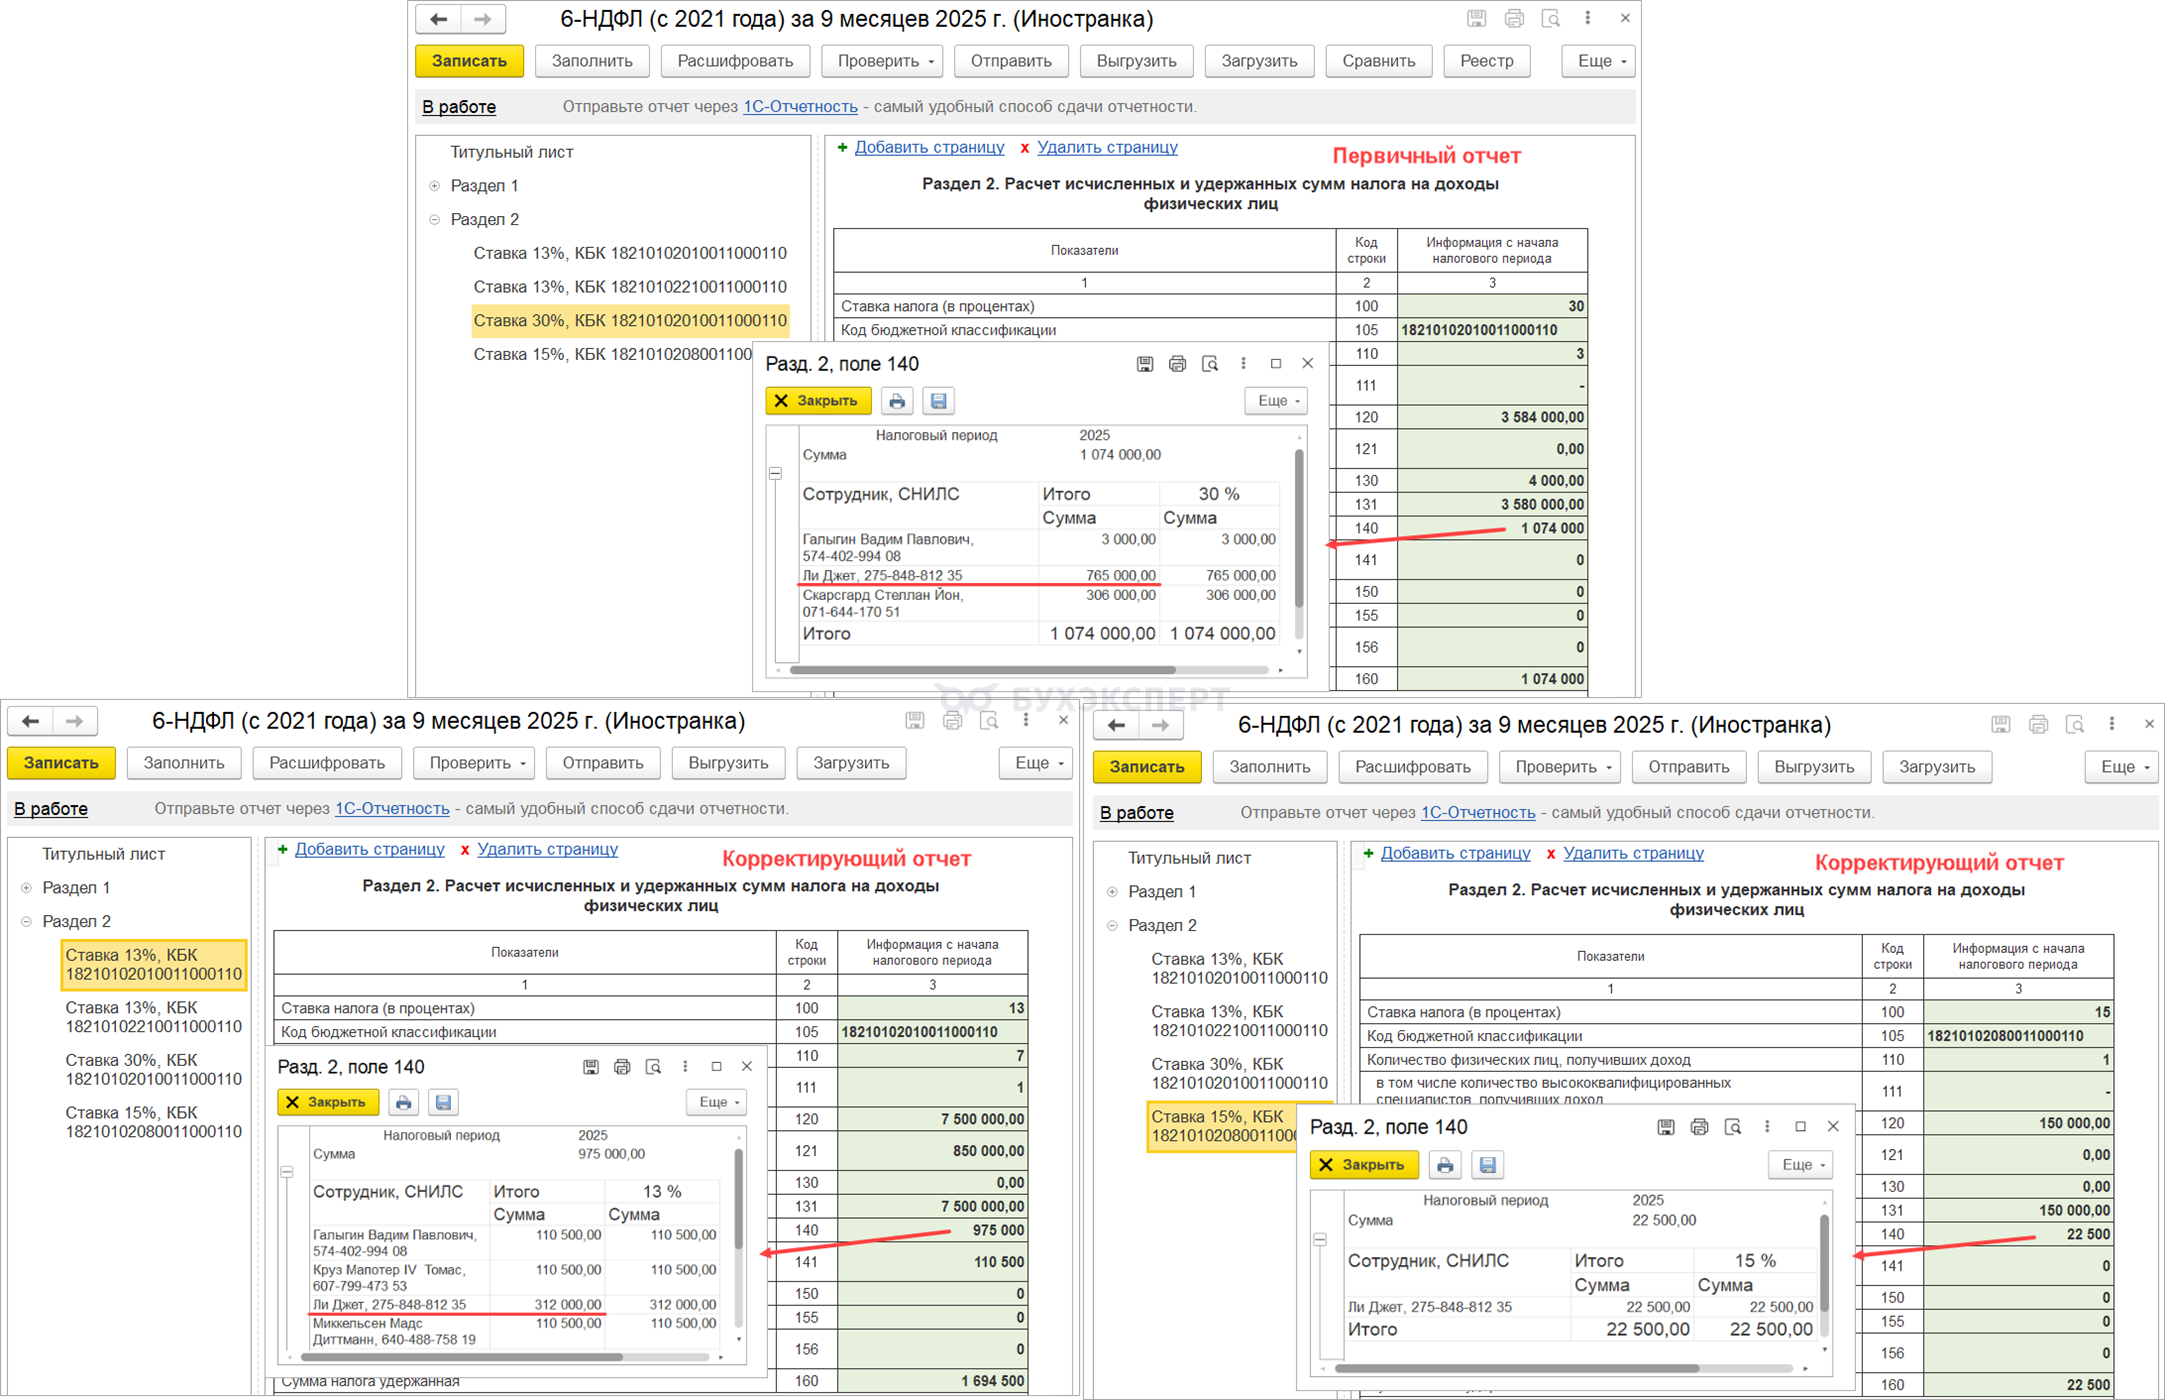Open the Проверить dropdown in the top window
Image resolution: width=2165 pixels, height=1400 pixels.
[883, 61]
